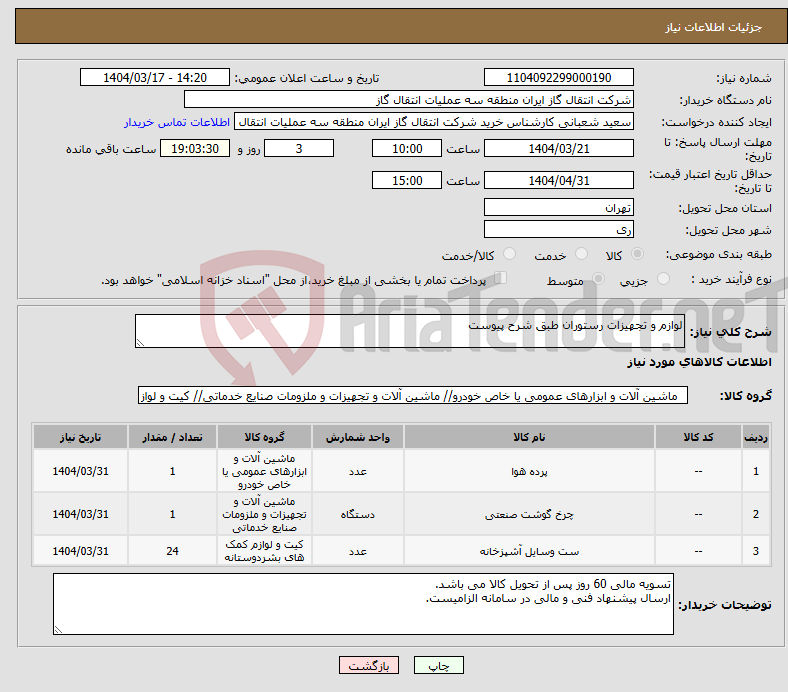Click the گروه کالا field

coord(413,396)
